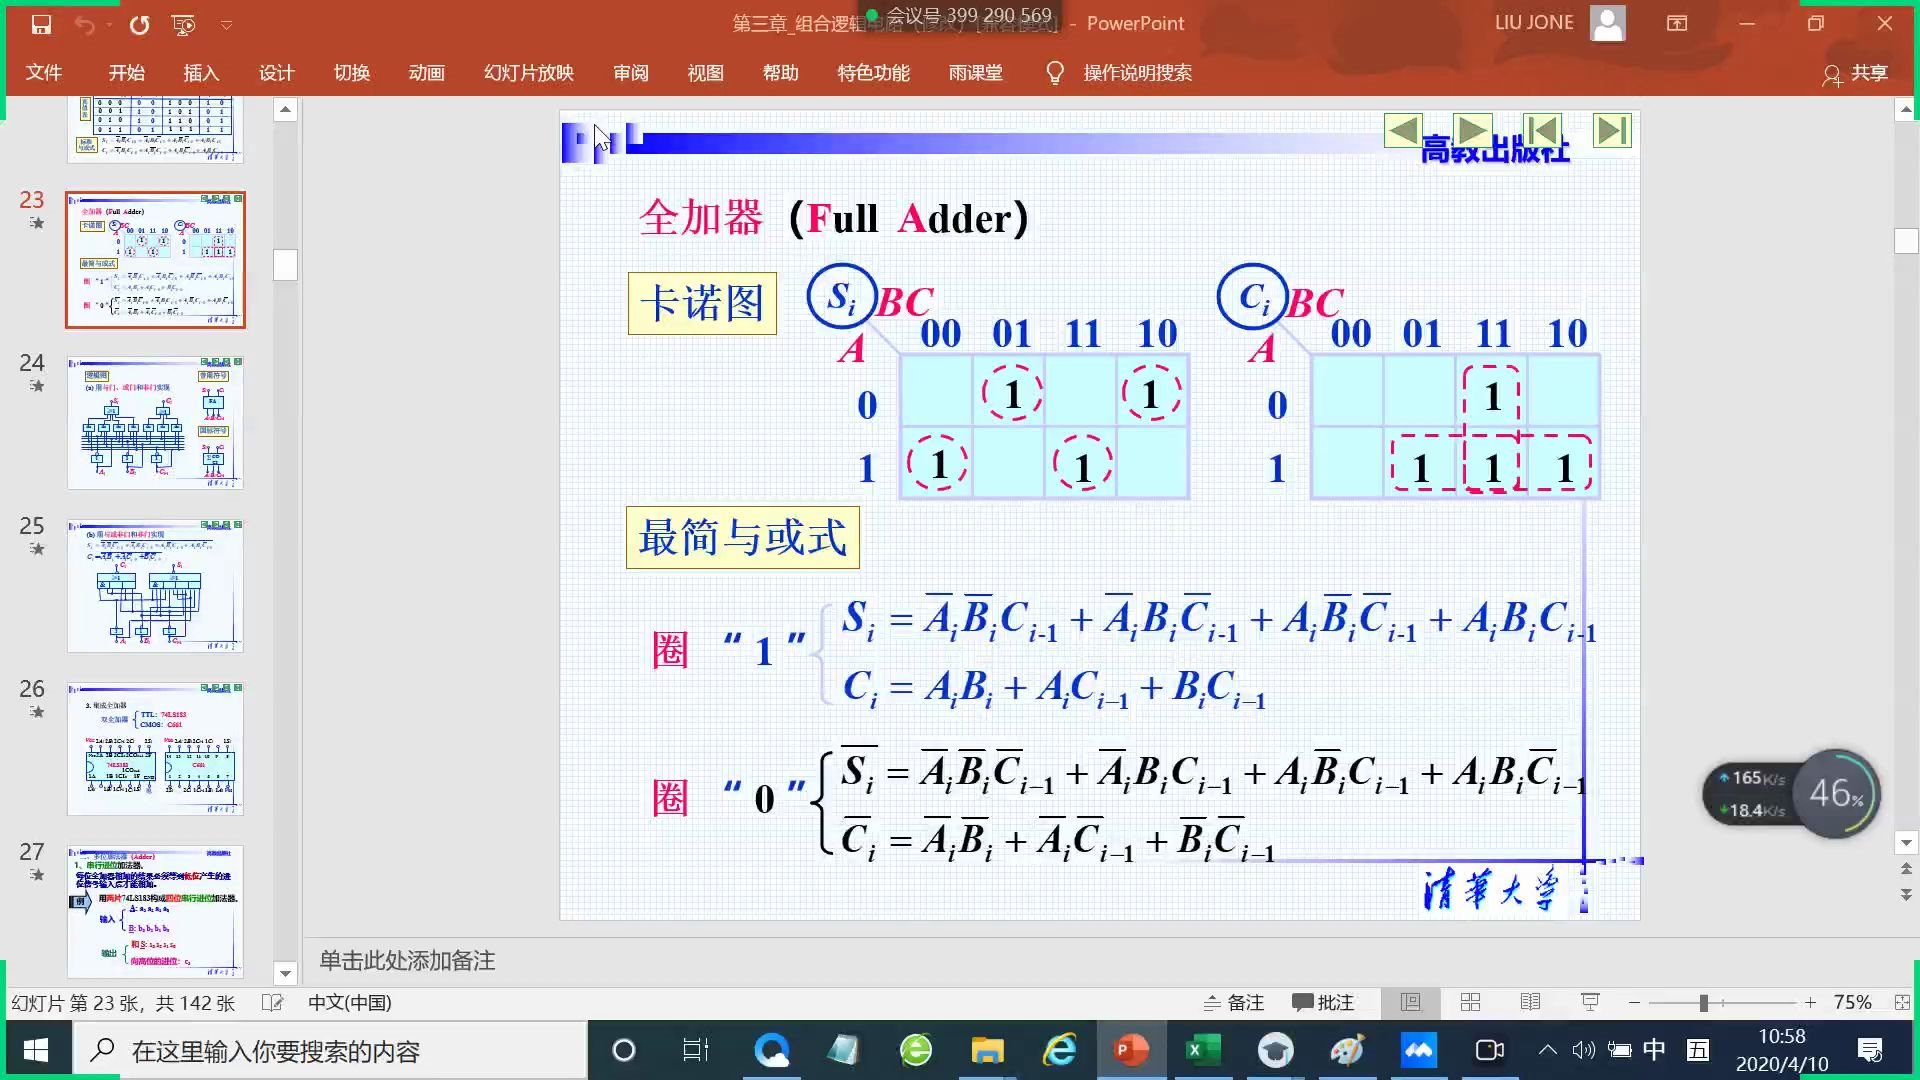This screenshot has height=1080, width=1920.
Task: Click the undo icon in quick access toolbar
Action: [x=85, y=25]
